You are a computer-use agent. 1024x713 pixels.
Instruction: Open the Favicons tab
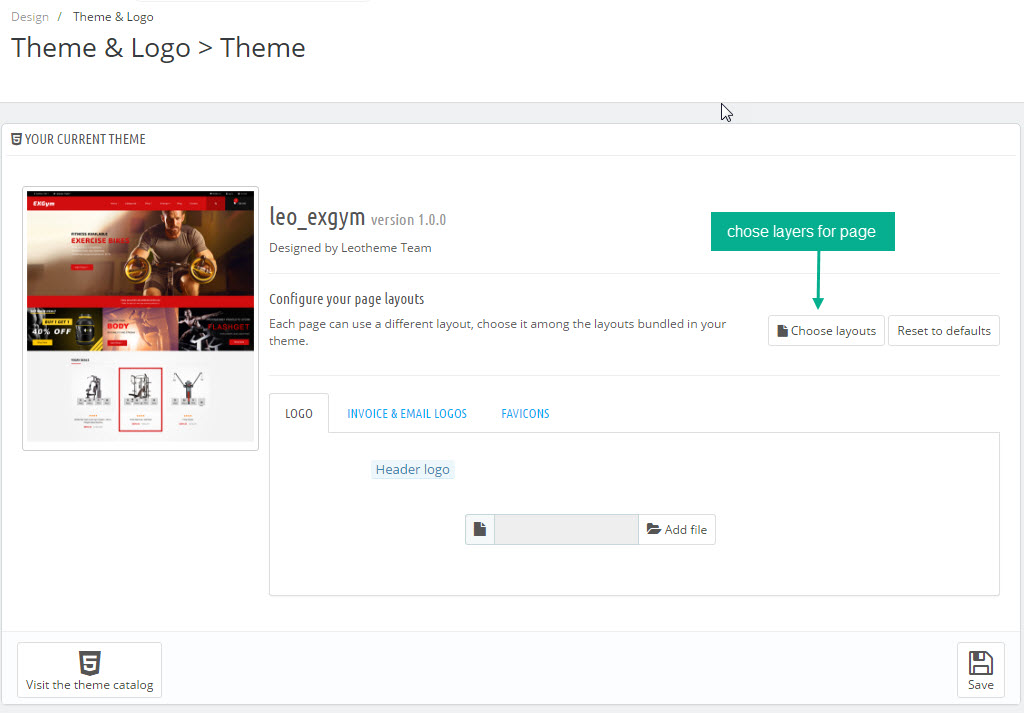[x=525, y=413]
